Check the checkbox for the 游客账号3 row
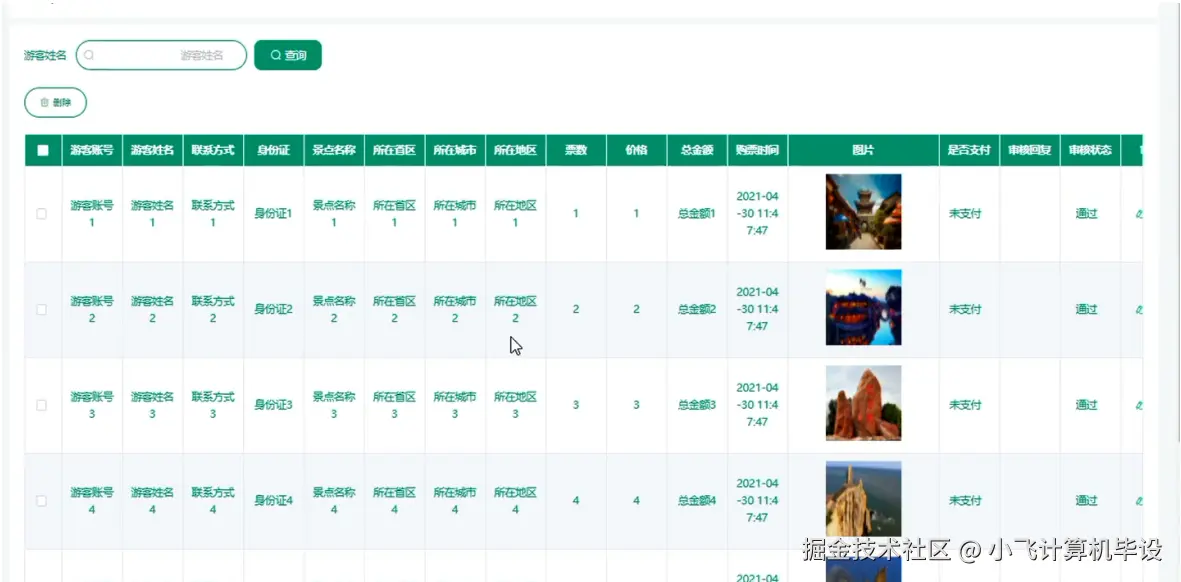 click(x=41, y=405)
